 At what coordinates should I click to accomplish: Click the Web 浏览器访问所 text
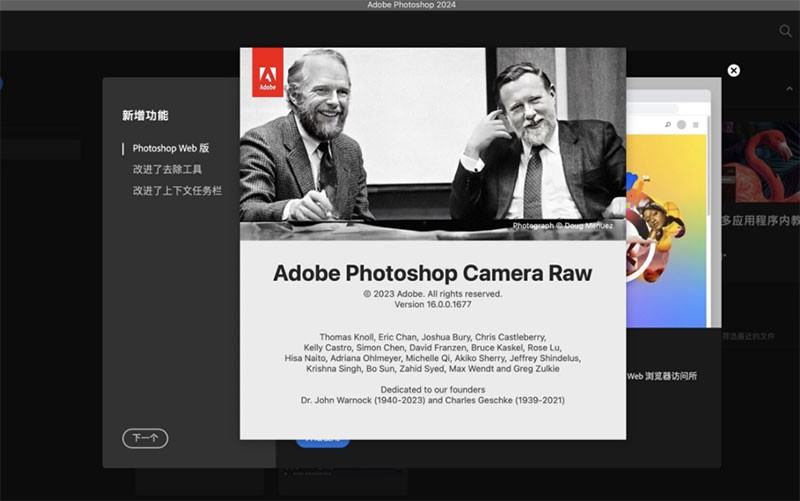662,376
